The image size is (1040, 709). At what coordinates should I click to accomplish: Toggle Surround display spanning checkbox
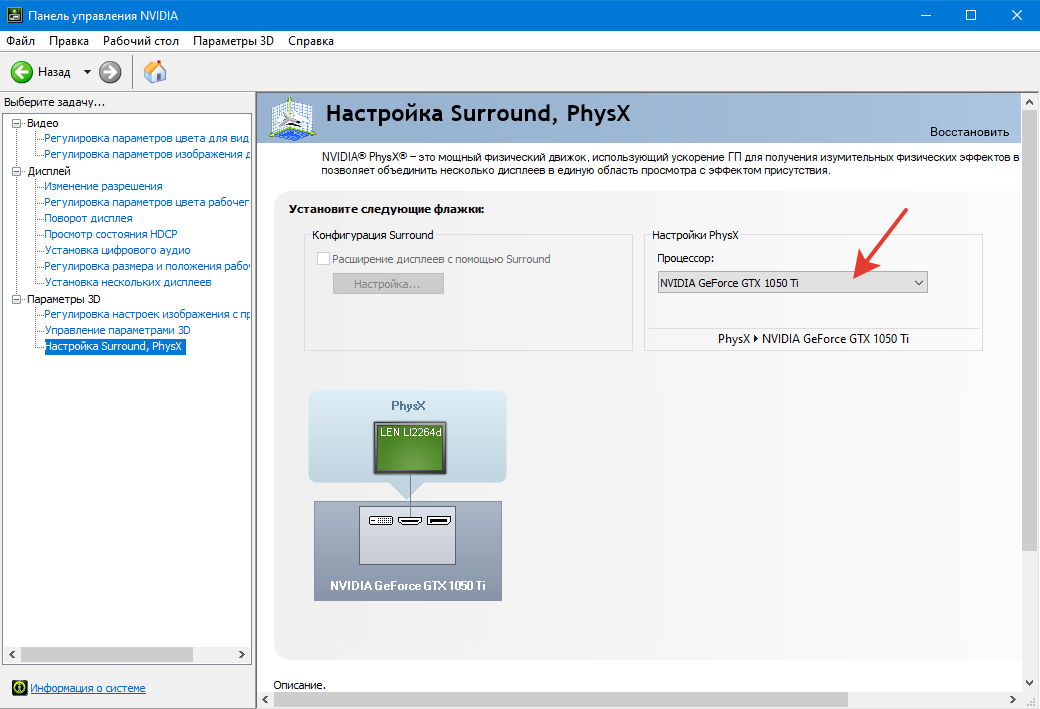tap(324, 259)
